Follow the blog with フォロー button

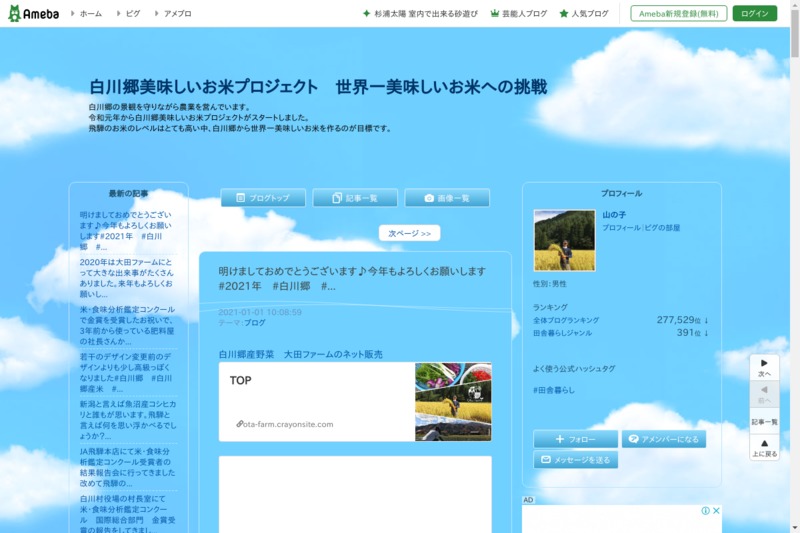coord(575,439)
